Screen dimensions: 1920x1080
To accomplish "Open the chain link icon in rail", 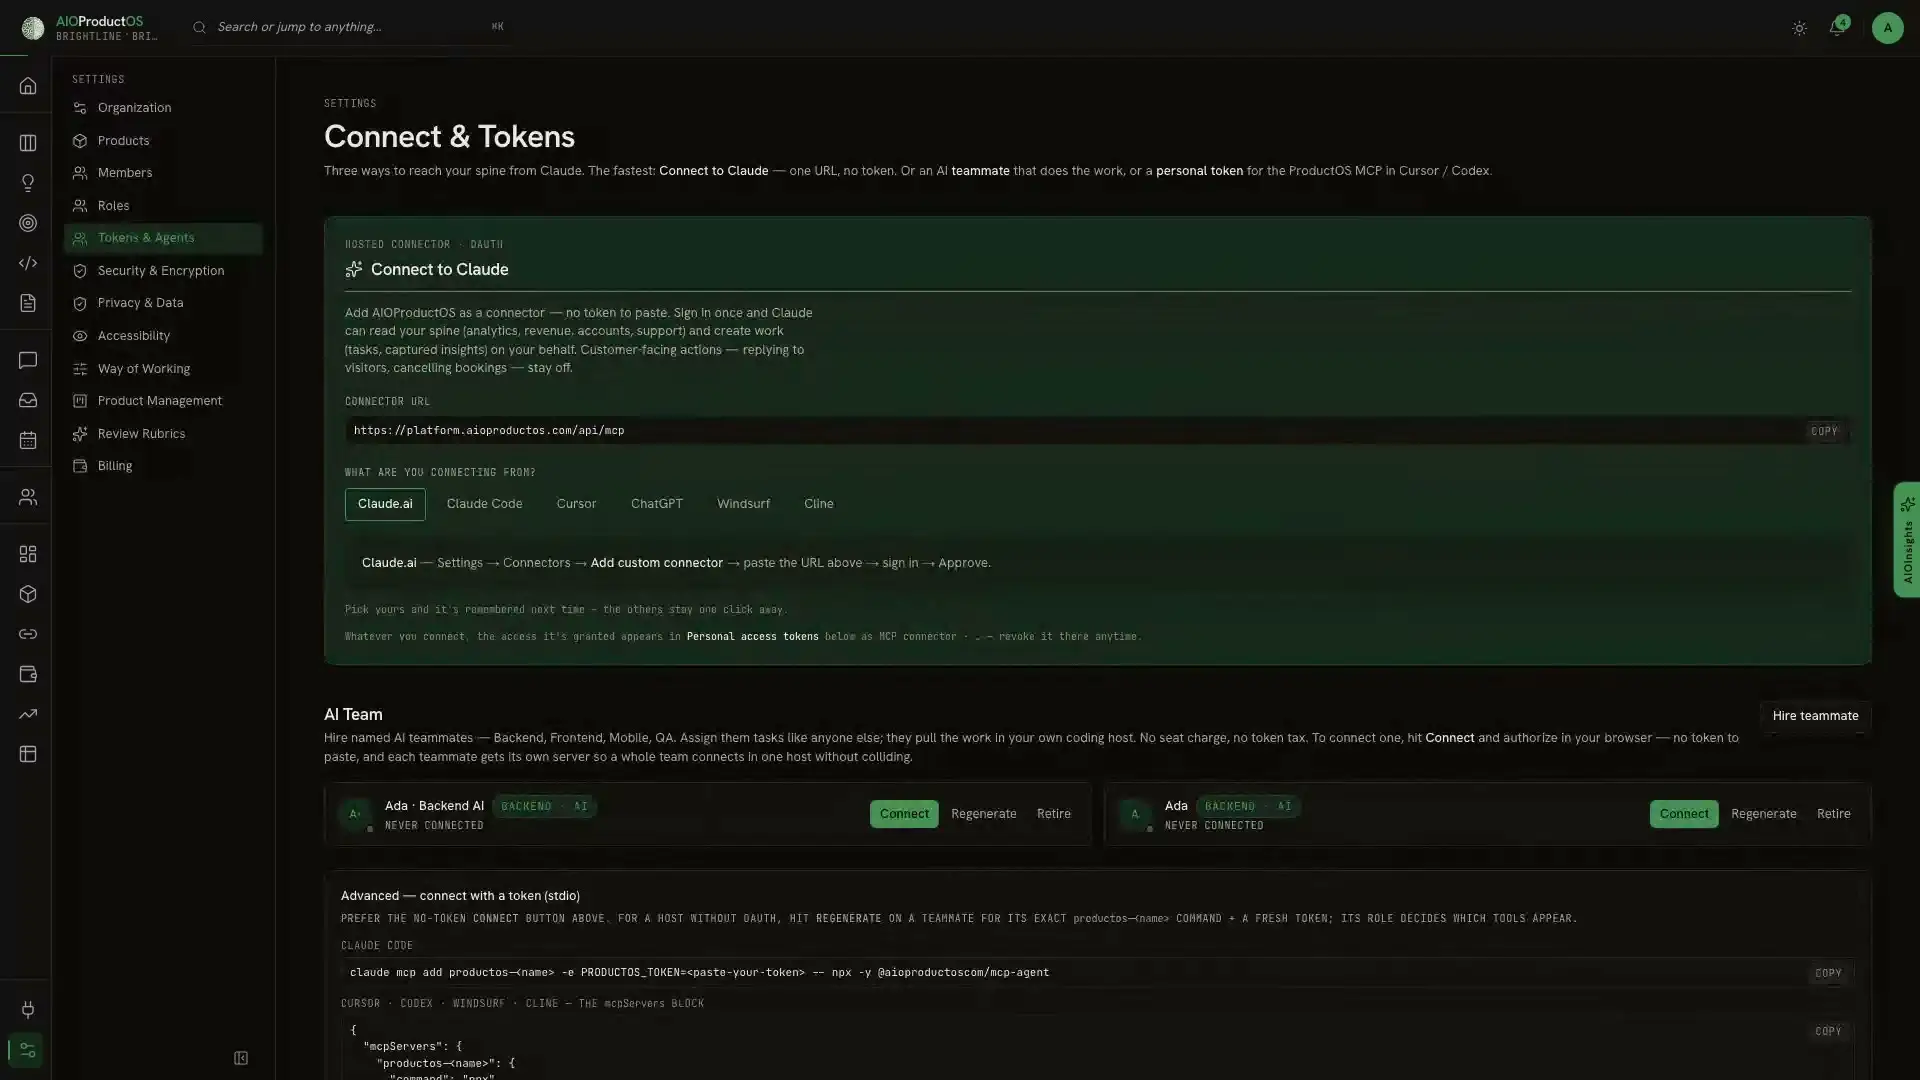I will pyautogui.click(x=28, y=634).
